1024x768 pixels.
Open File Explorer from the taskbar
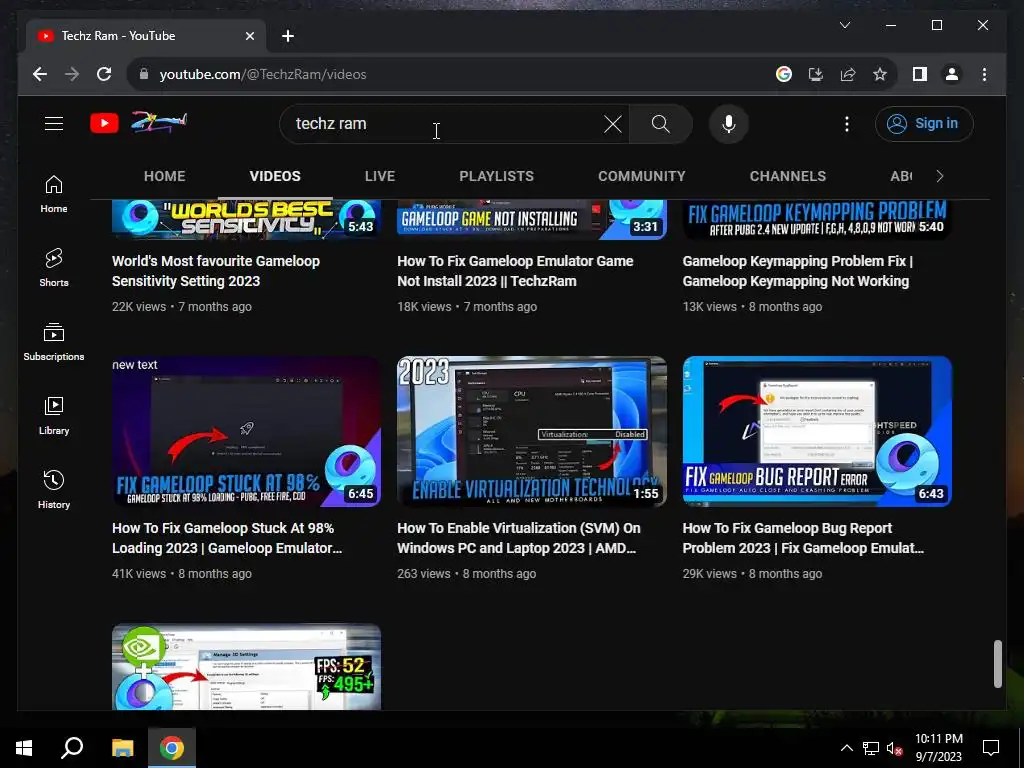click(x=122, y=748)
